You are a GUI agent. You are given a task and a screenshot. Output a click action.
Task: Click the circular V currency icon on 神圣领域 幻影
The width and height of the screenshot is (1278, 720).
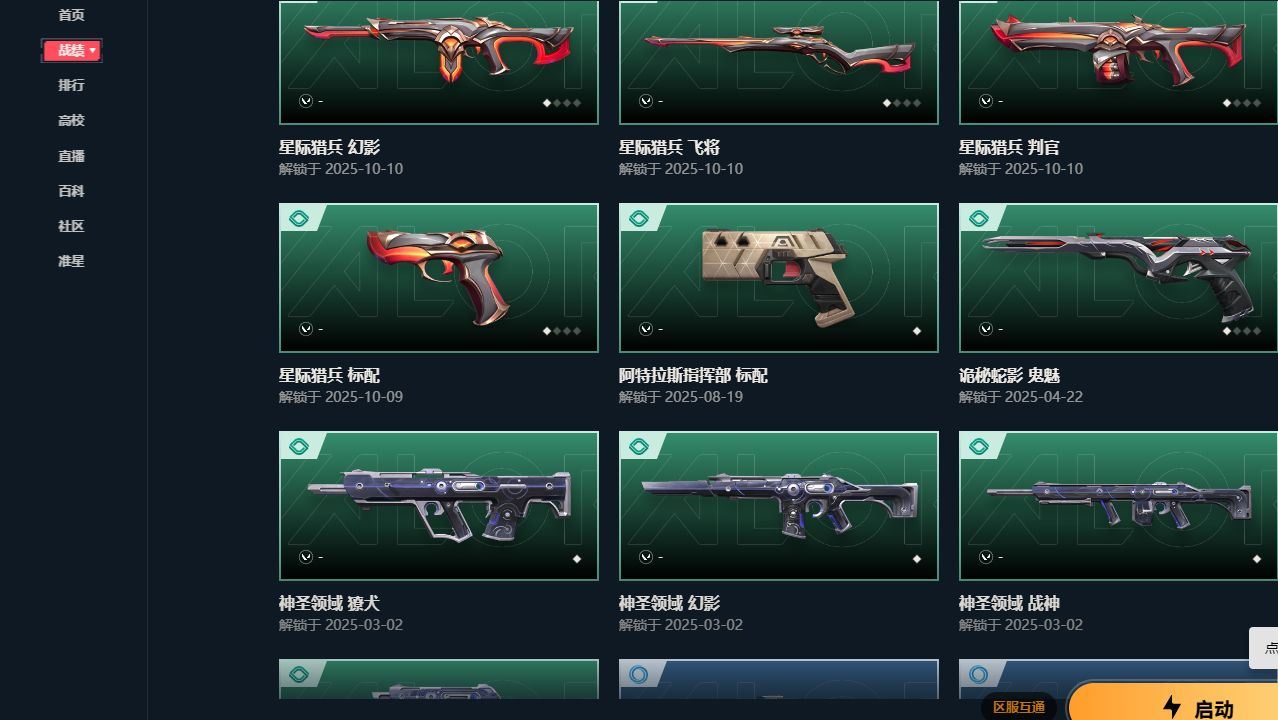(x=646, y=557)
